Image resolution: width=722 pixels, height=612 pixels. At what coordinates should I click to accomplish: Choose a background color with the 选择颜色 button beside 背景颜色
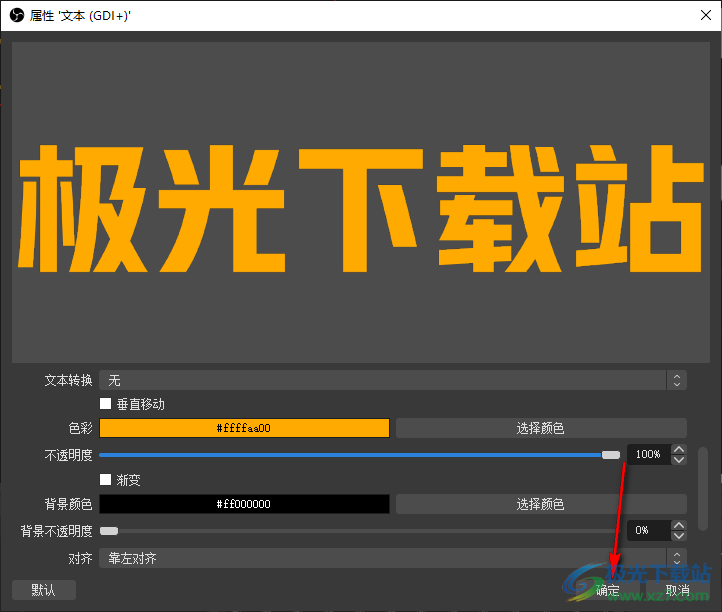tap(541, 504)
